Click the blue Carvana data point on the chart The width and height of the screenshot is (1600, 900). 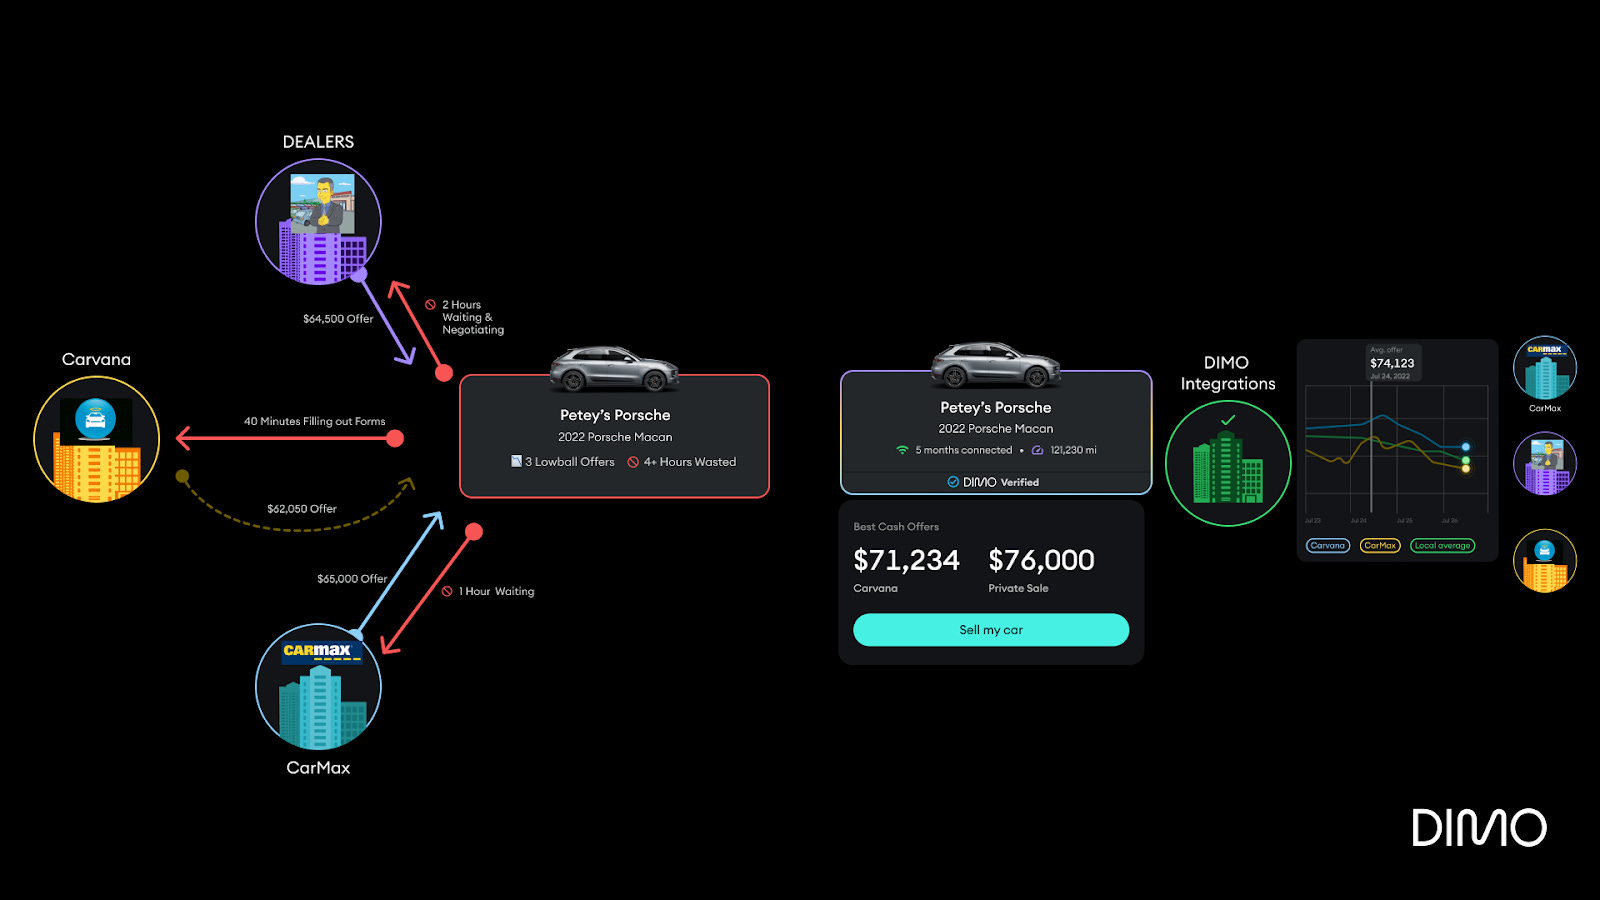pos(1466,447)
